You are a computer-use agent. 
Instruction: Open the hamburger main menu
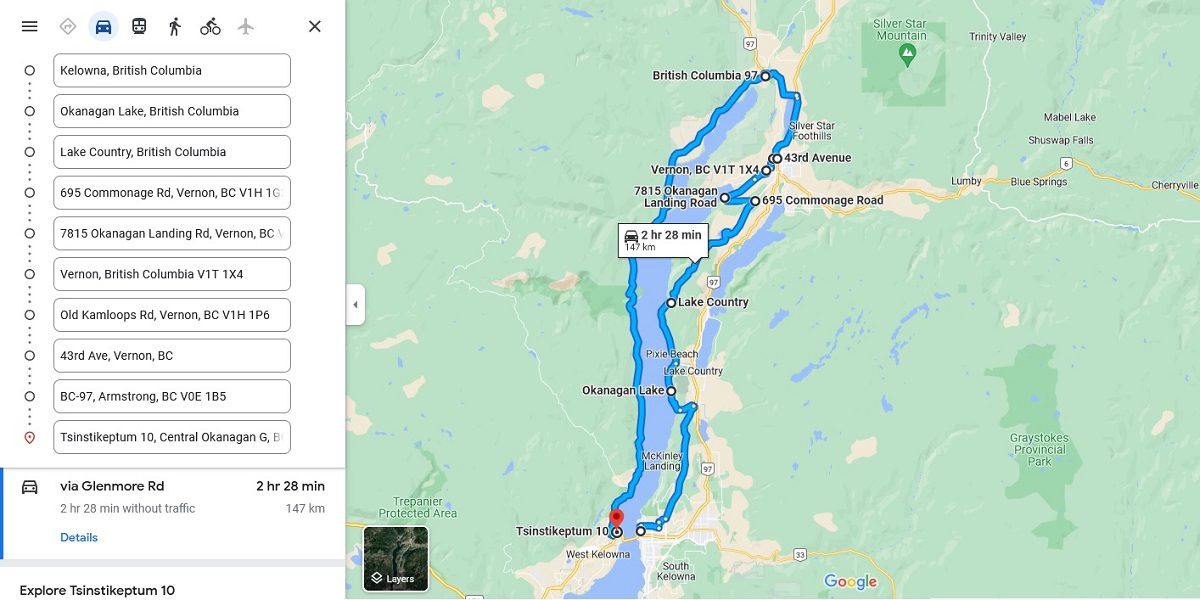point(29,26)
